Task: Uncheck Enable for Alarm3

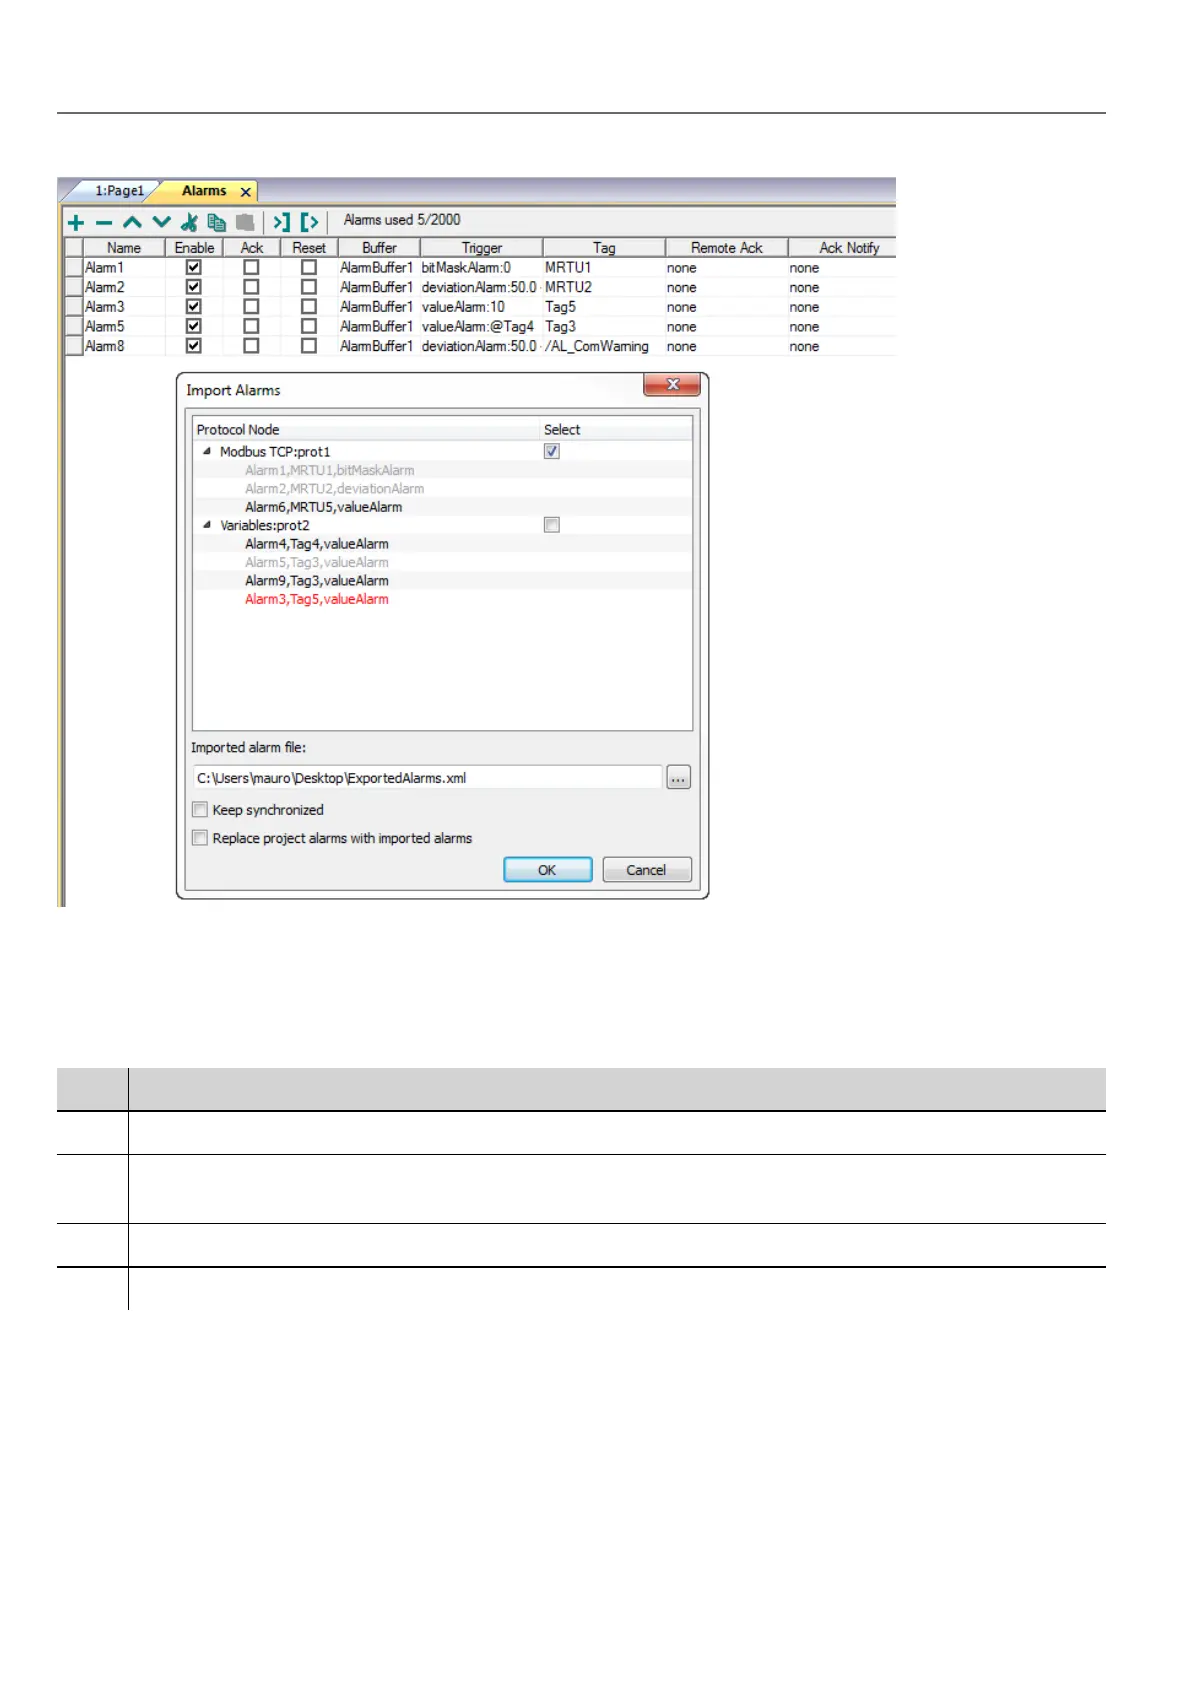Action: pos(194,307)
